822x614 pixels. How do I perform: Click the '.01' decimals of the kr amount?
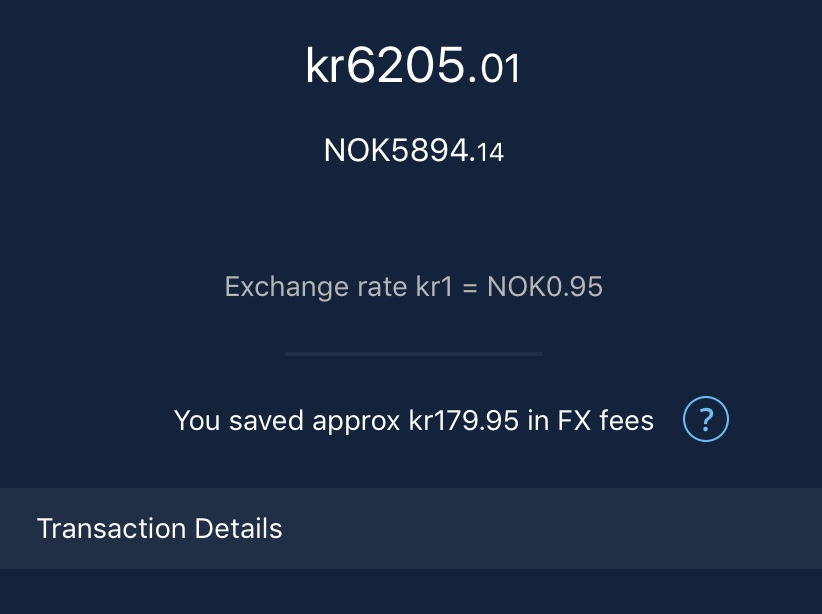click(495, 69)
